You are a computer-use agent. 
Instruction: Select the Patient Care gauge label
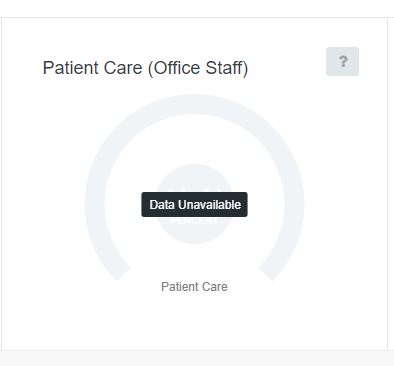[x=194, y=287]
